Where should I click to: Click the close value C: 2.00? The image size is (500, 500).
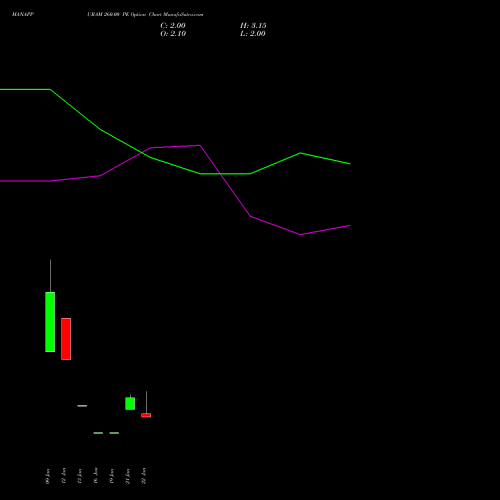[x=173, y=26]
